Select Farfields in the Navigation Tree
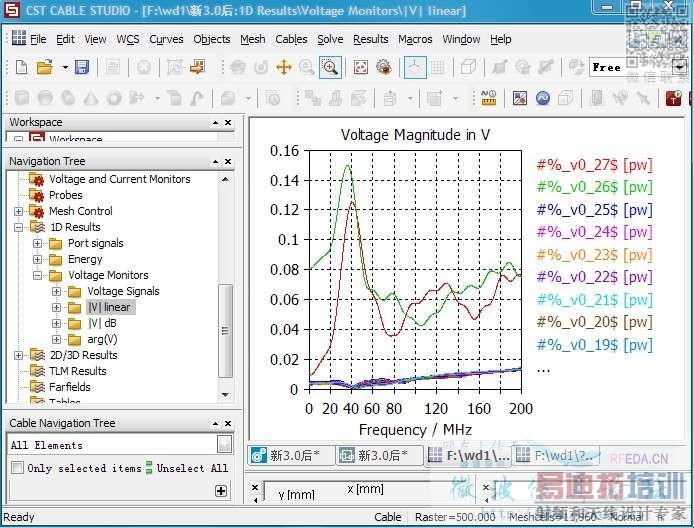 click(70, 387)
